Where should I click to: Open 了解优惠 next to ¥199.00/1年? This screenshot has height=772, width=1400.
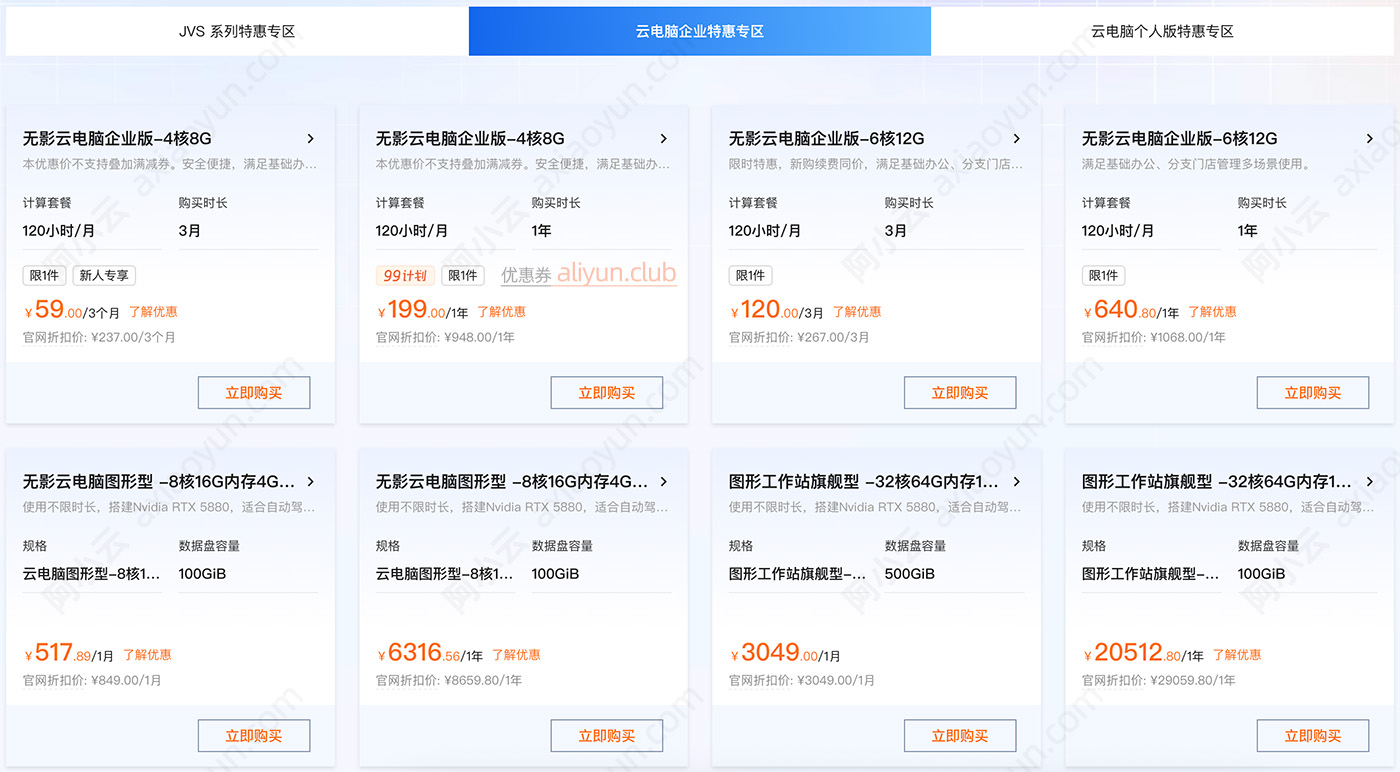tap(501, 312)
